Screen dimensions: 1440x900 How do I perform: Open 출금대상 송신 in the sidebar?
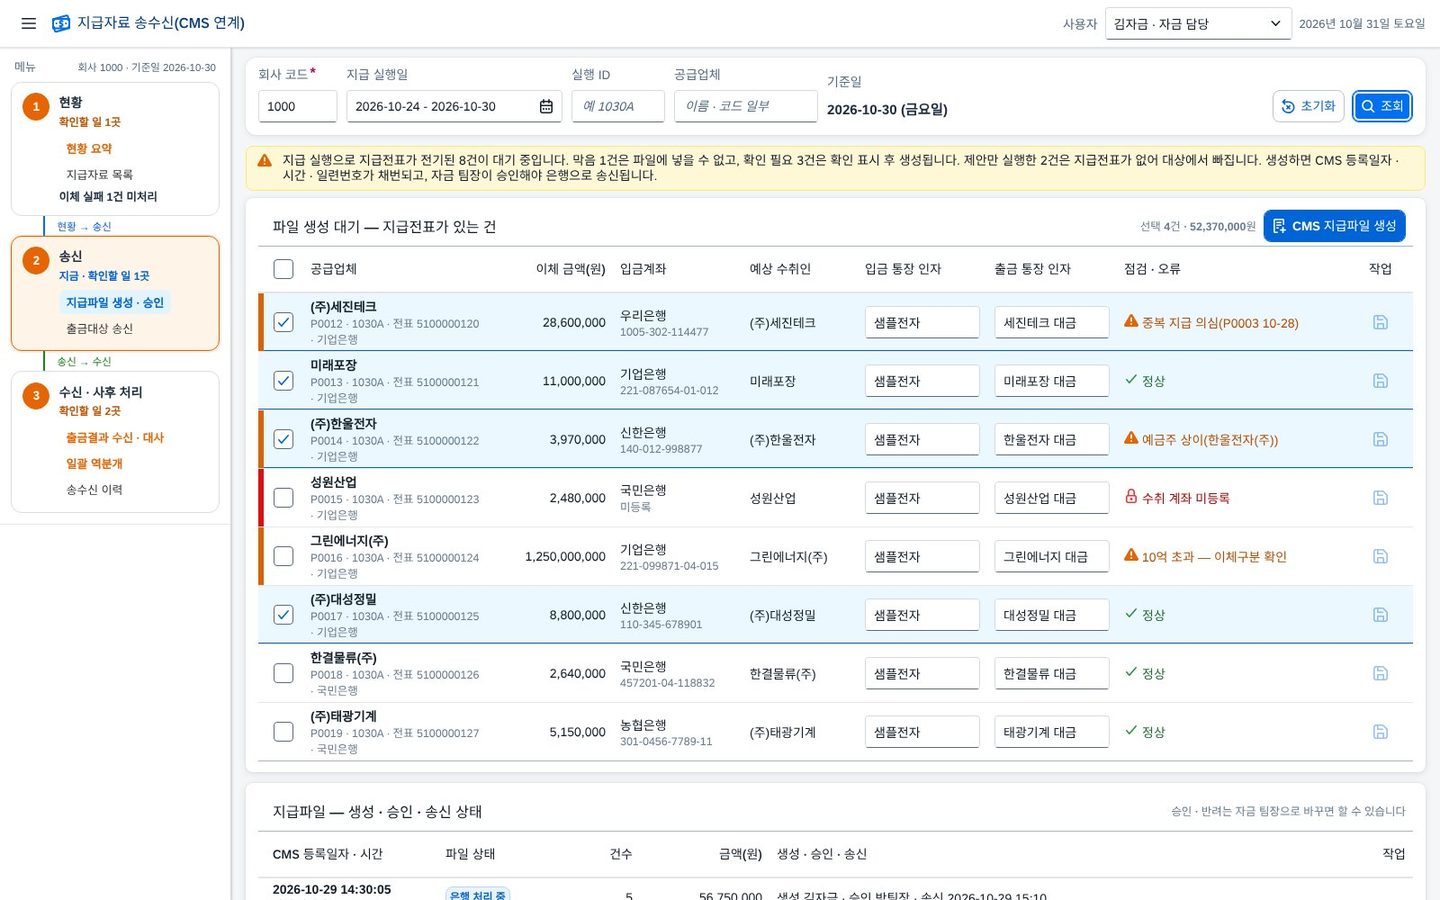click(99, 329)
